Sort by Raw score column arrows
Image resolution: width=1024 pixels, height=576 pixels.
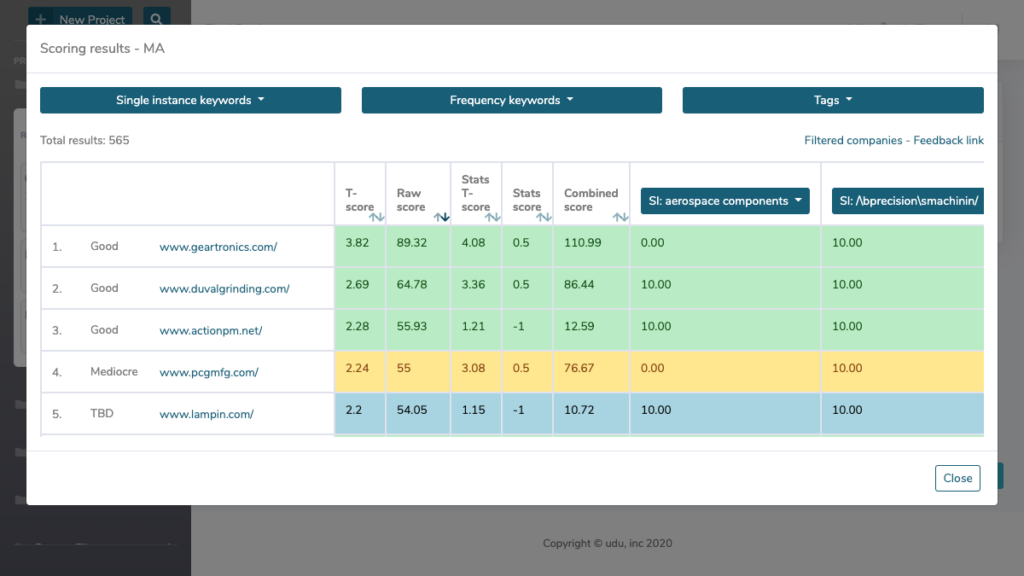pyautogui.click(x=441, y=217)
